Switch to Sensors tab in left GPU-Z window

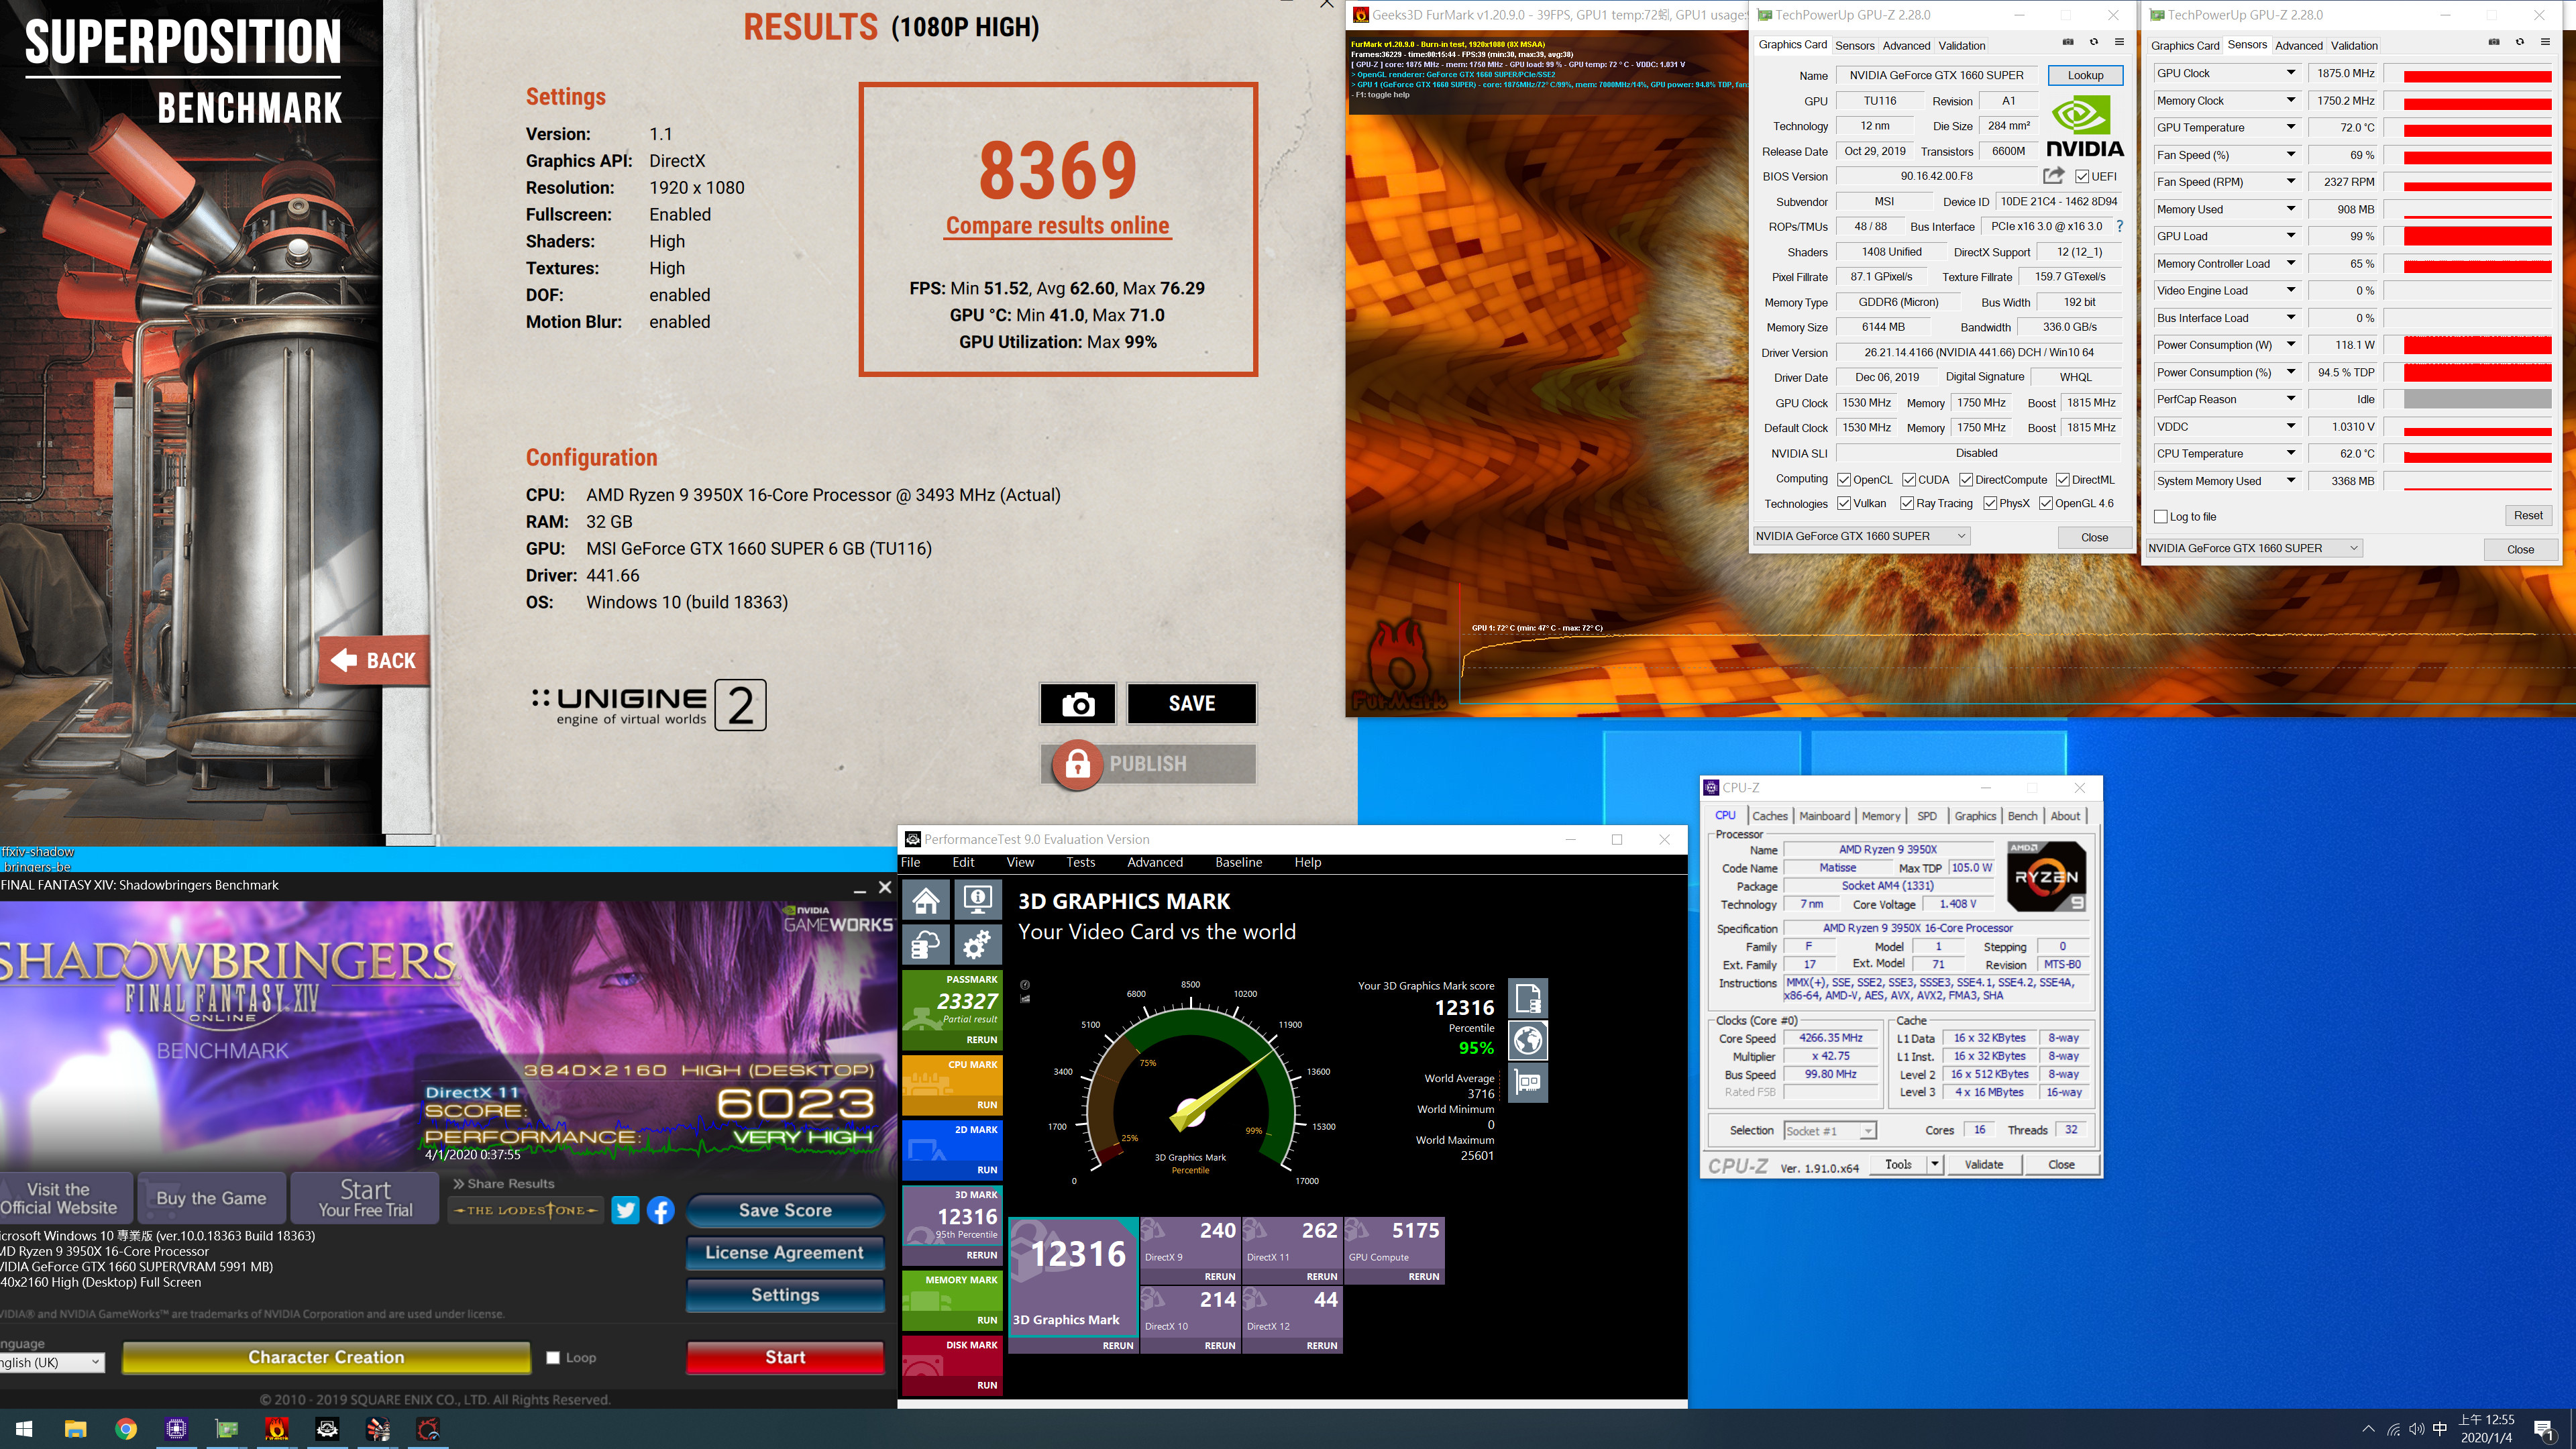(1854, 46)
